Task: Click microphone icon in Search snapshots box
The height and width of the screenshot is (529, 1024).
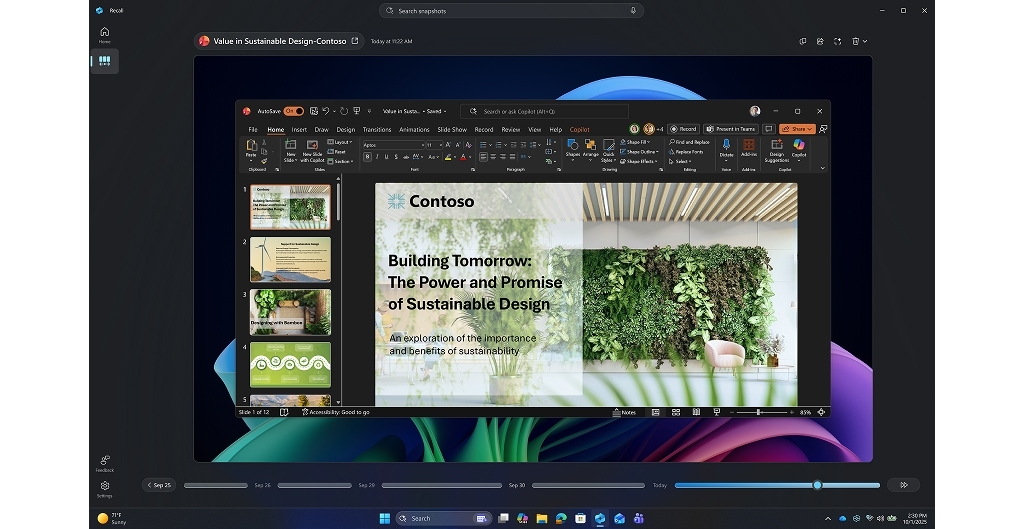Action: tap(633, 10)
